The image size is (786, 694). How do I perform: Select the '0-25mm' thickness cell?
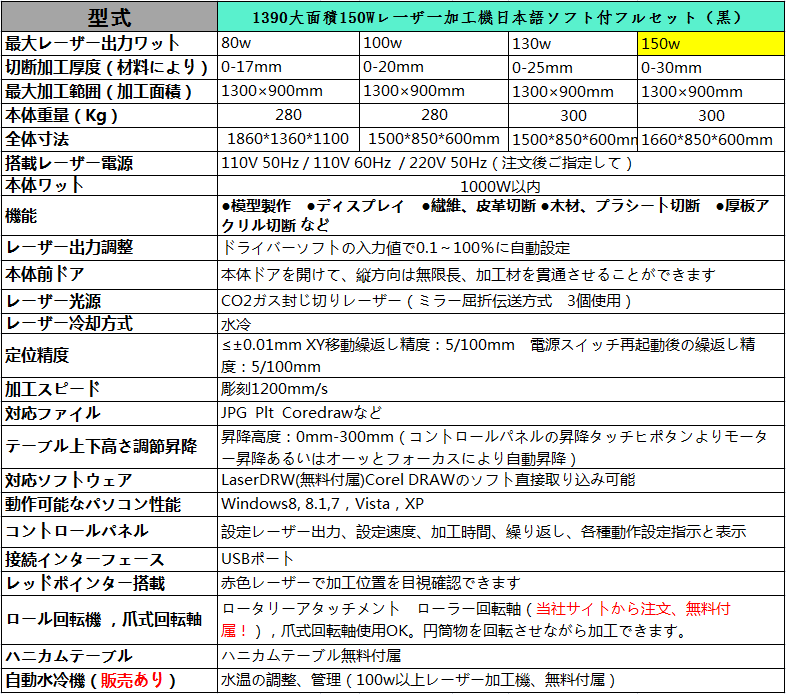572,67
